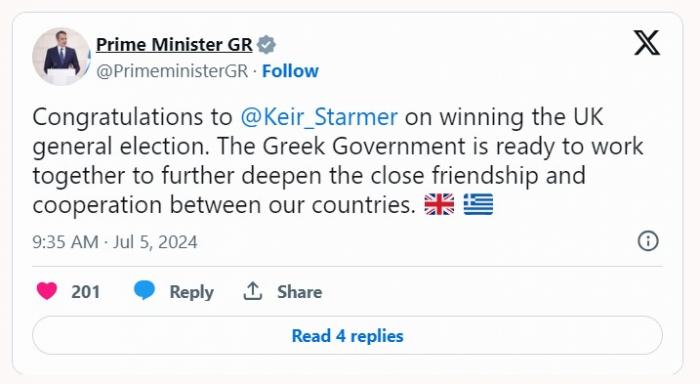This screenshot has width=700, height=384.
Task: Like the tweet with the heart icon
Action: (x=47, y=291)
